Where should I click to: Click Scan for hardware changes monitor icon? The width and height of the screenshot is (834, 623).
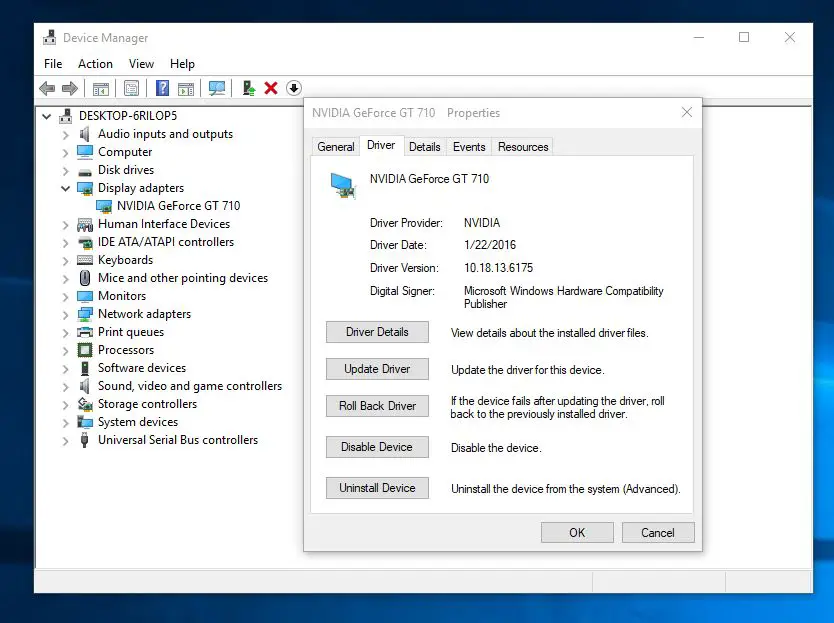[217, 88]
